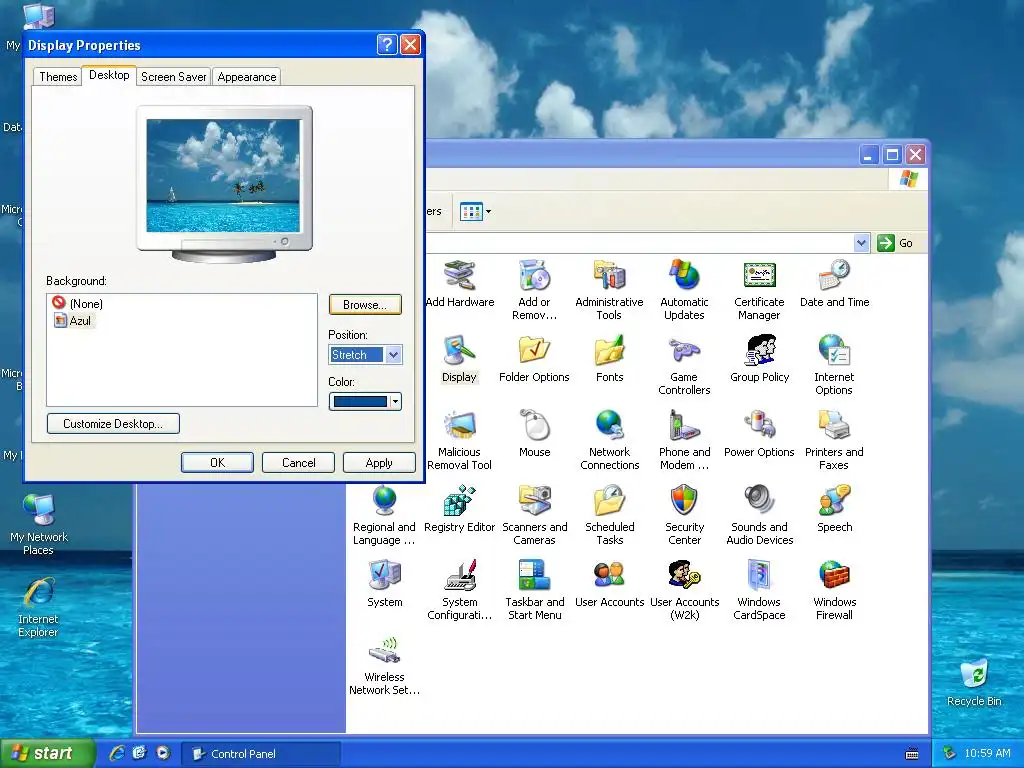This screenshot has width=1024, height=768.
Task: Open the Fonts folder icon
Action: pyautogui.click(x=609, y=359)
